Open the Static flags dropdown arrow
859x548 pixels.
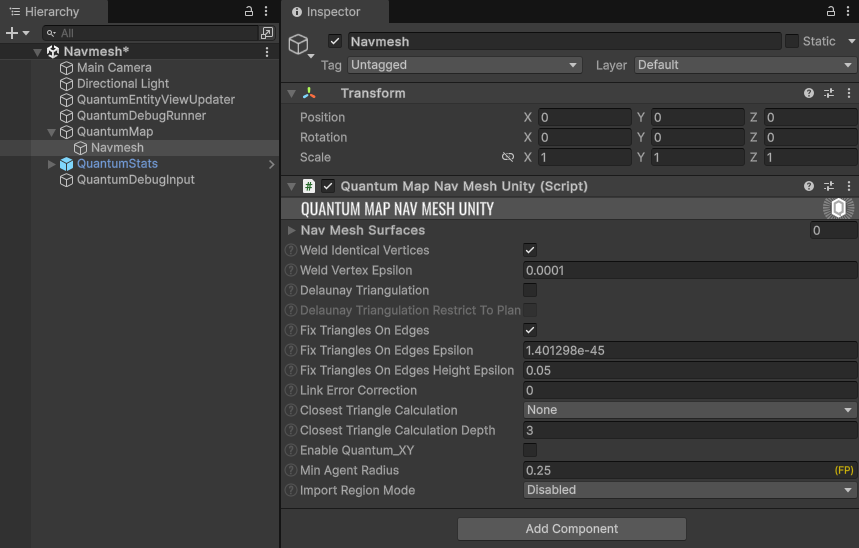[851, 41]
